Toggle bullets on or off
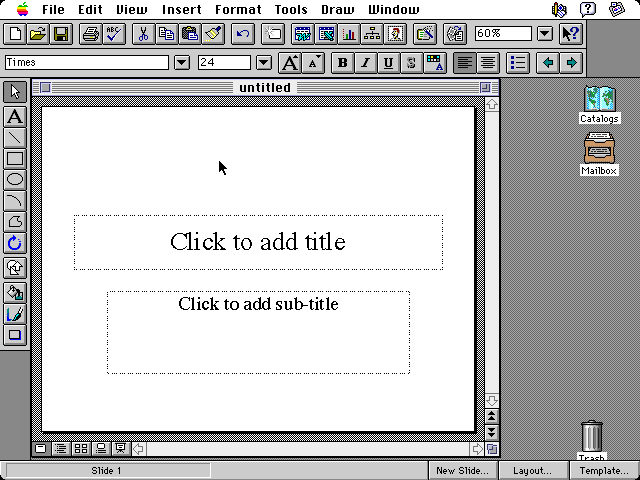640x480 pixels. click(518, 63)
